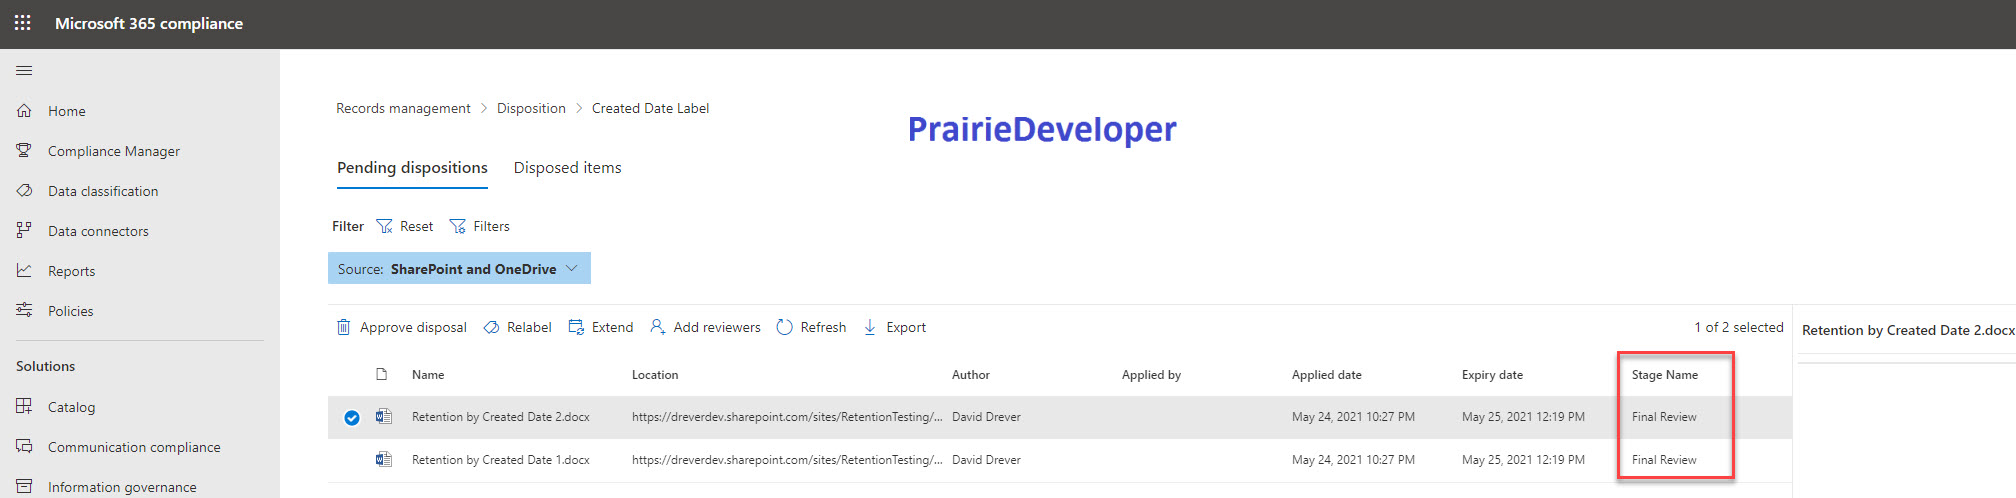Click the file type column header icon
This screenshot has width=2016, height=498.
point(381,374)
